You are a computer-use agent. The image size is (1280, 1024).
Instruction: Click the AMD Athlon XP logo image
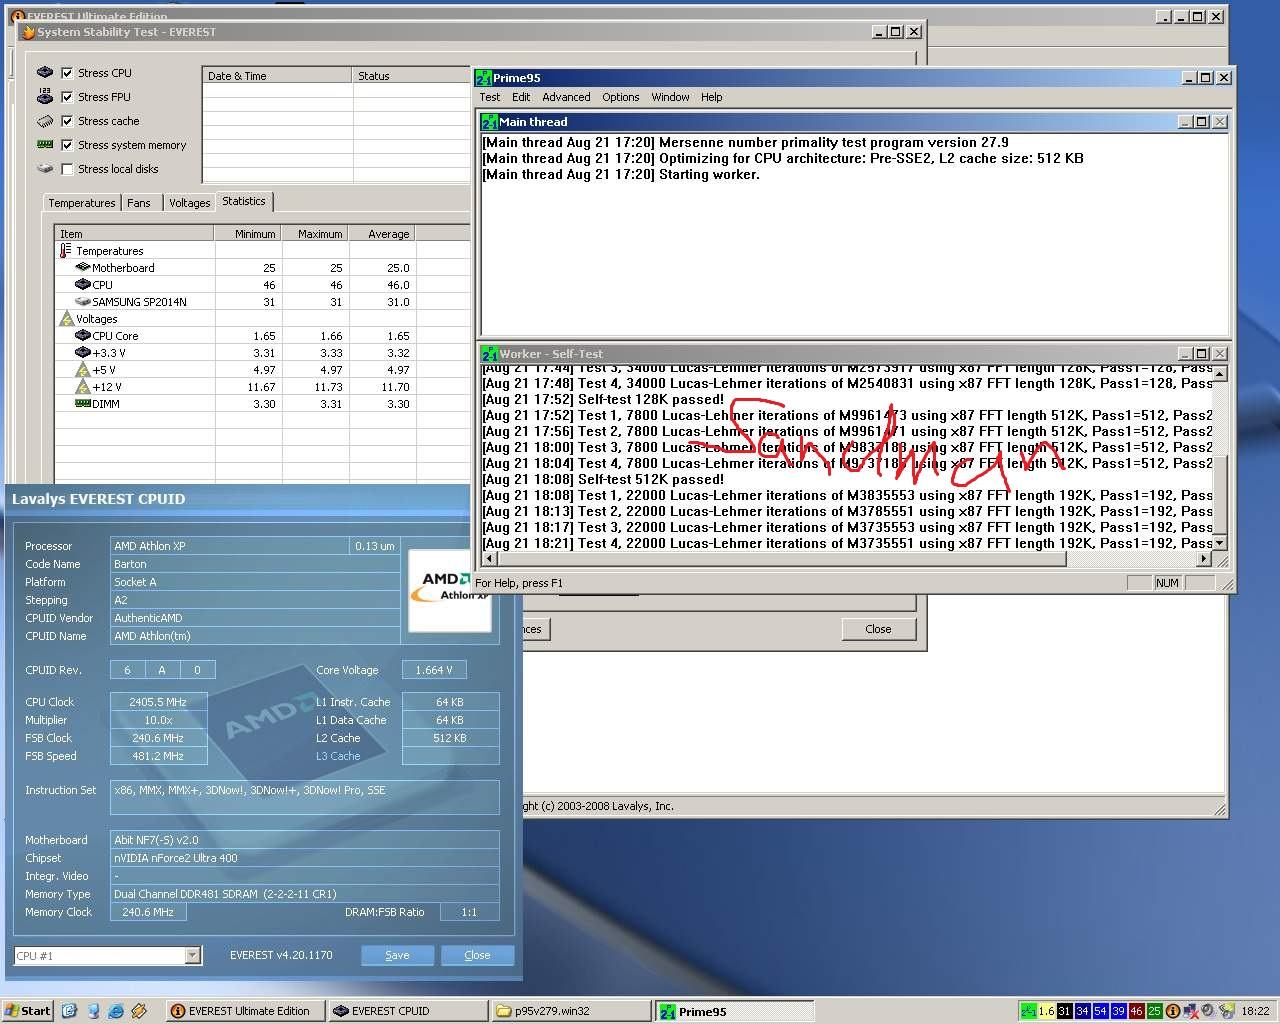click(x=449, y=590)
